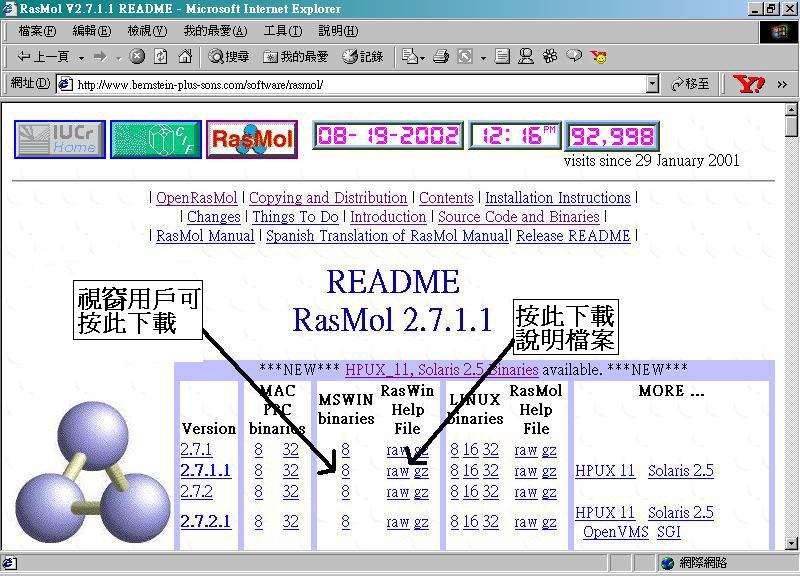Click the RasMol molecule model image
This screenshot has height=576, width=800.
coord(93,470)
